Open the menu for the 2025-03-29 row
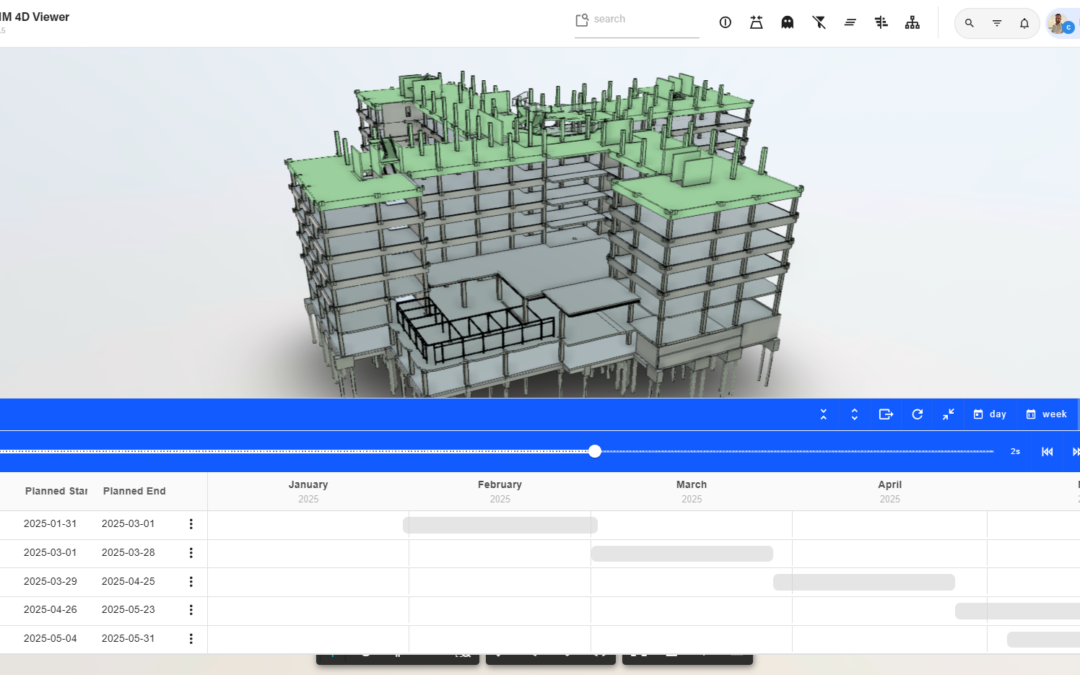Image resolution: width=1080 pixels, height=675 pixels. click(191, 582)
